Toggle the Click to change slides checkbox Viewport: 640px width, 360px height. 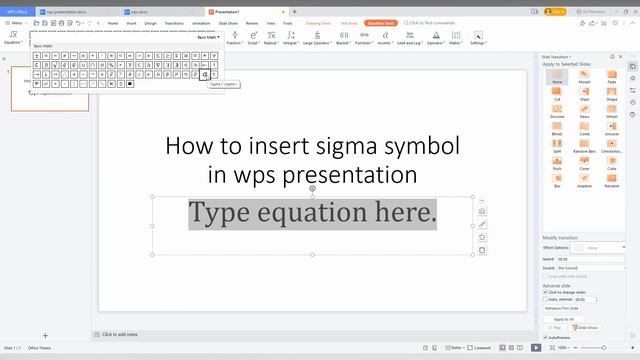coord(545,292)
